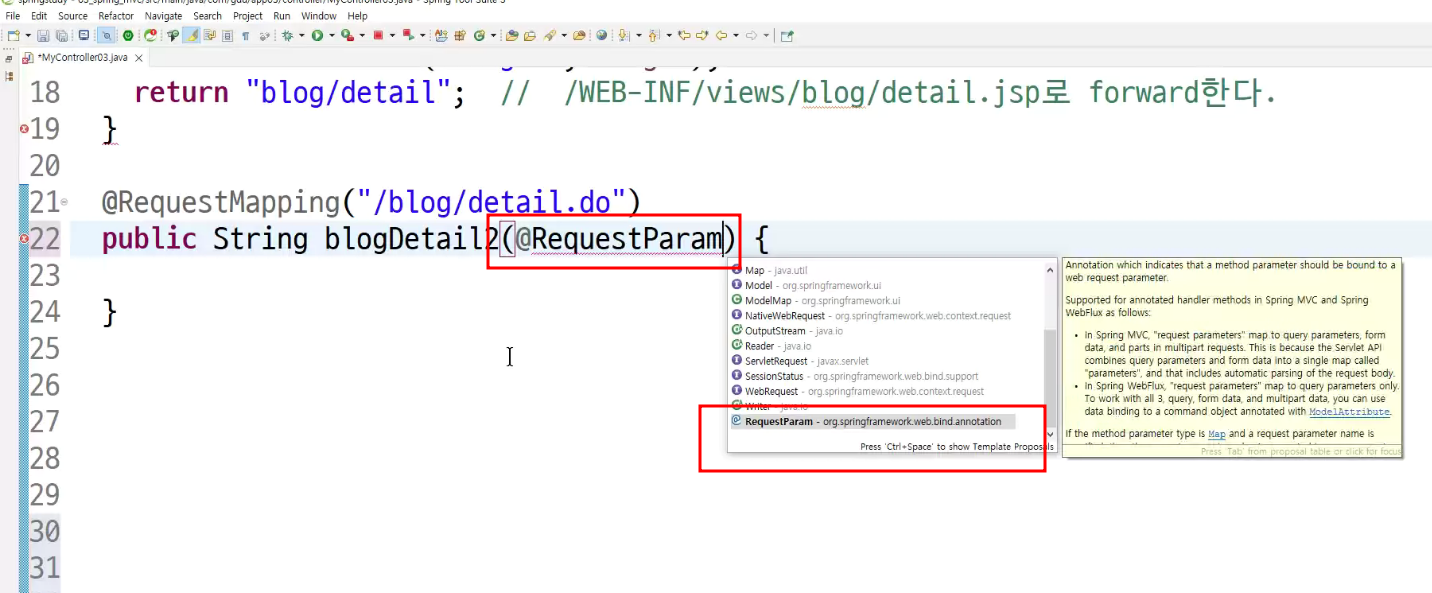Toggle Block Selection mode icon
1432x593 pixels.
pyautogui.click(x=227, y=35)
